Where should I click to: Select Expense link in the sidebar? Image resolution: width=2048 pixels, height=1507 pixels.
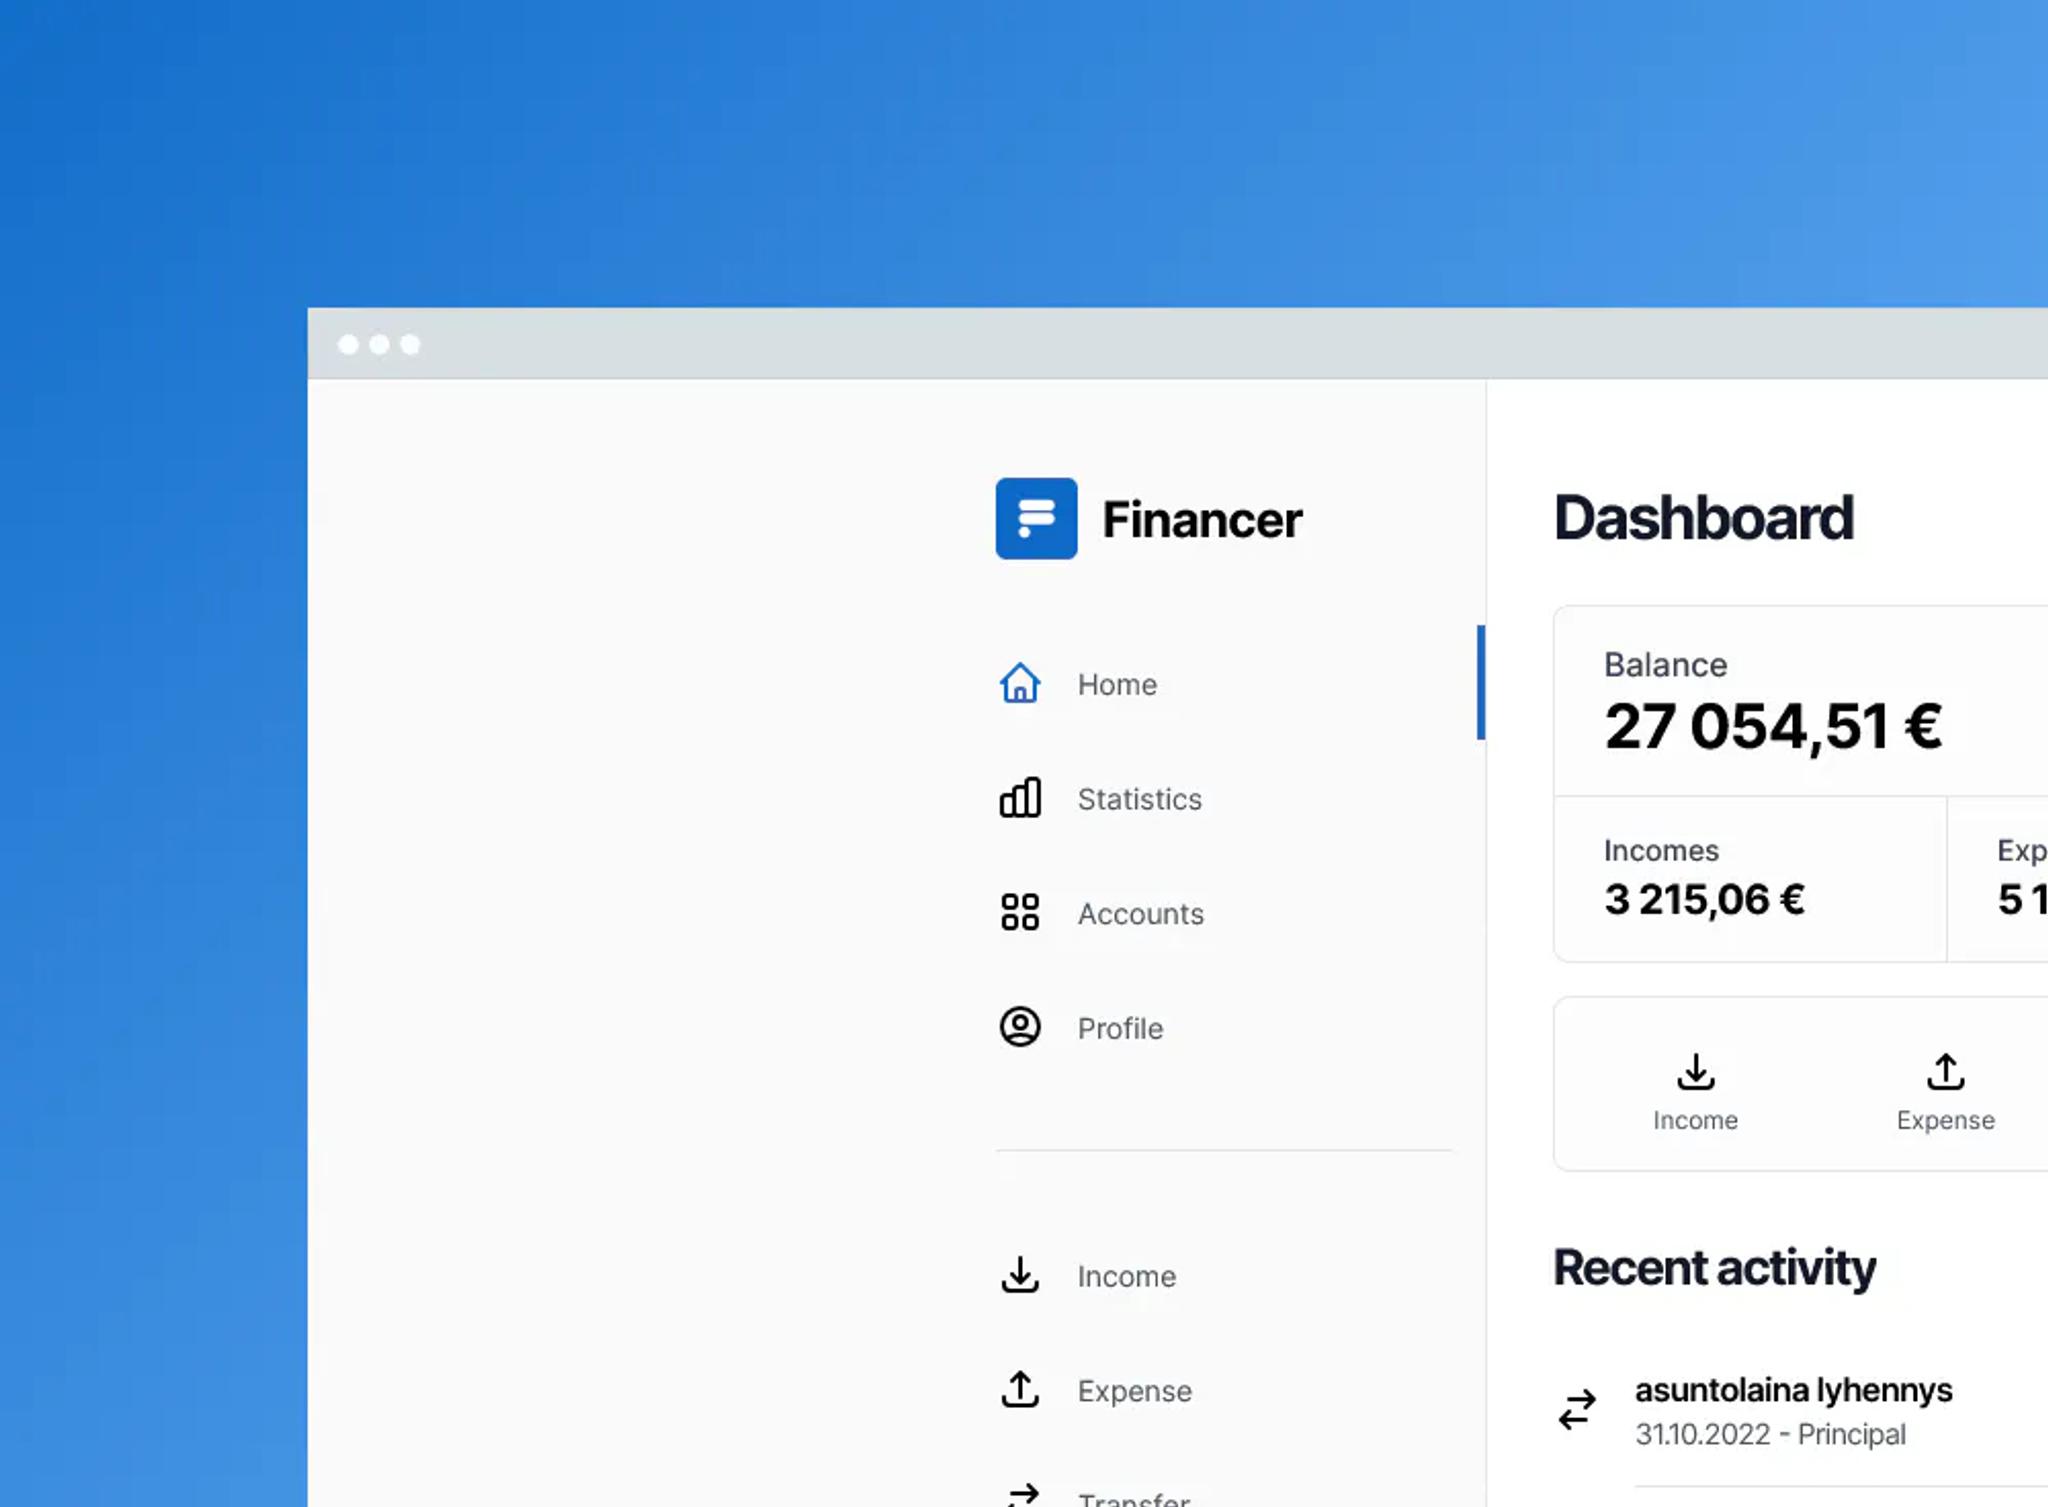(x=1134, y=1391)
